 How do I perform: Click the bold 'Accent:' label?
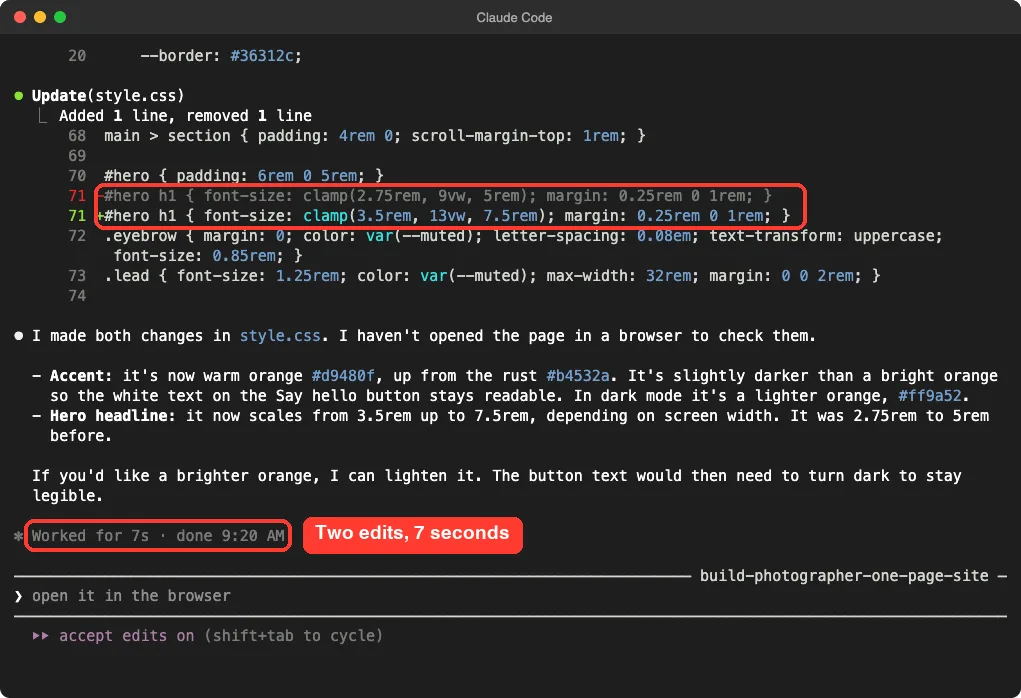(81, 376)
